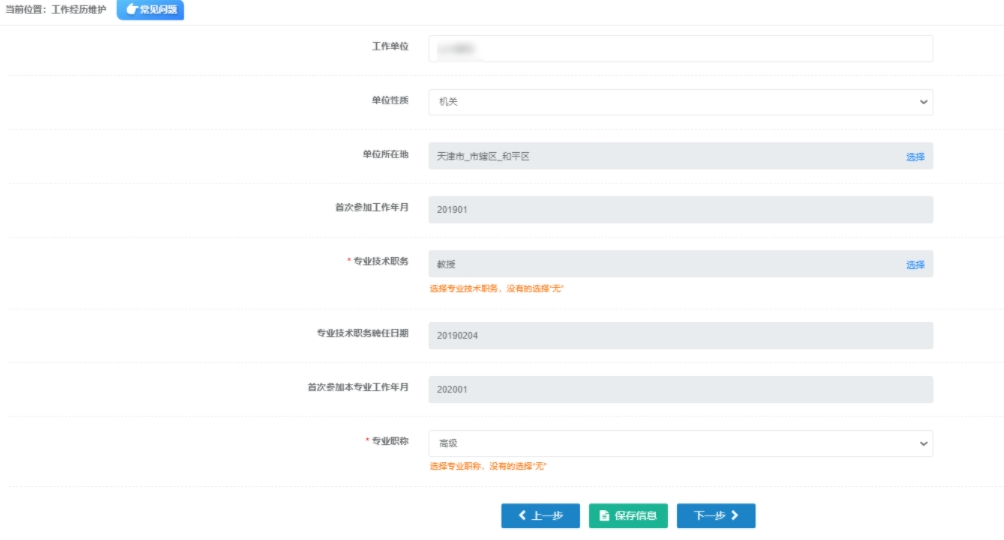Focus the 首次参加工作年月 field showing 201901

click(x=680, y=210)
